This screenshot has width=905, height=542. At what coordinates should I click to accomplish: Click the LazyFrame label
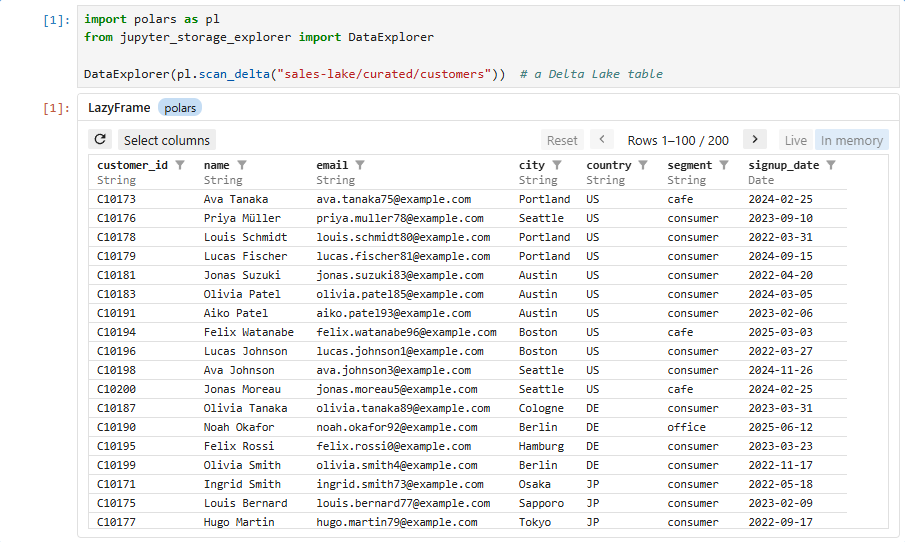(x=119, y=108)
